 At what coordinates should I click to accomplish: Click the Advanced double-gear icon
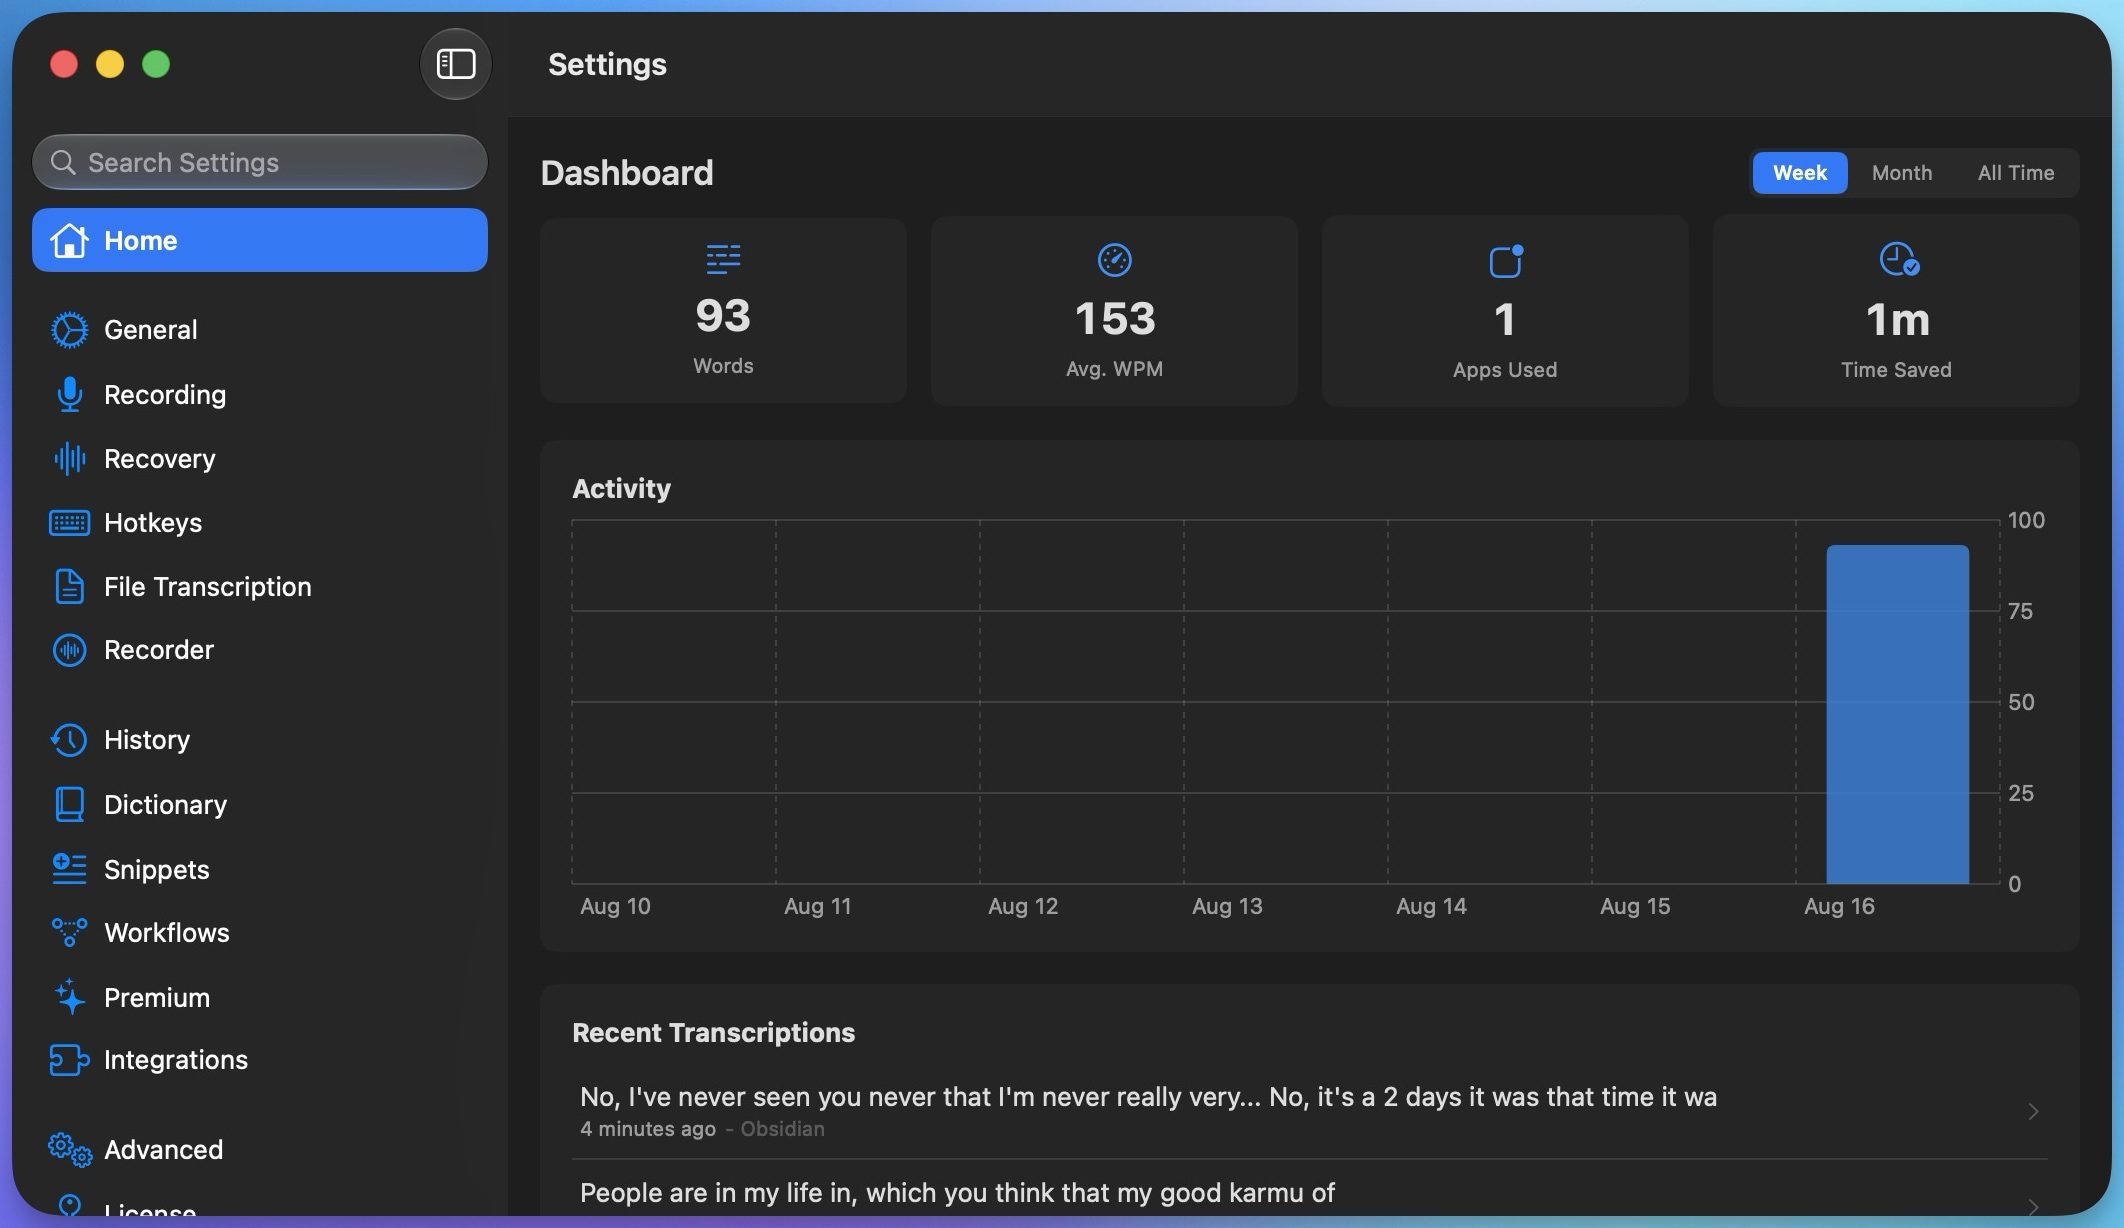coord(69,1150)
